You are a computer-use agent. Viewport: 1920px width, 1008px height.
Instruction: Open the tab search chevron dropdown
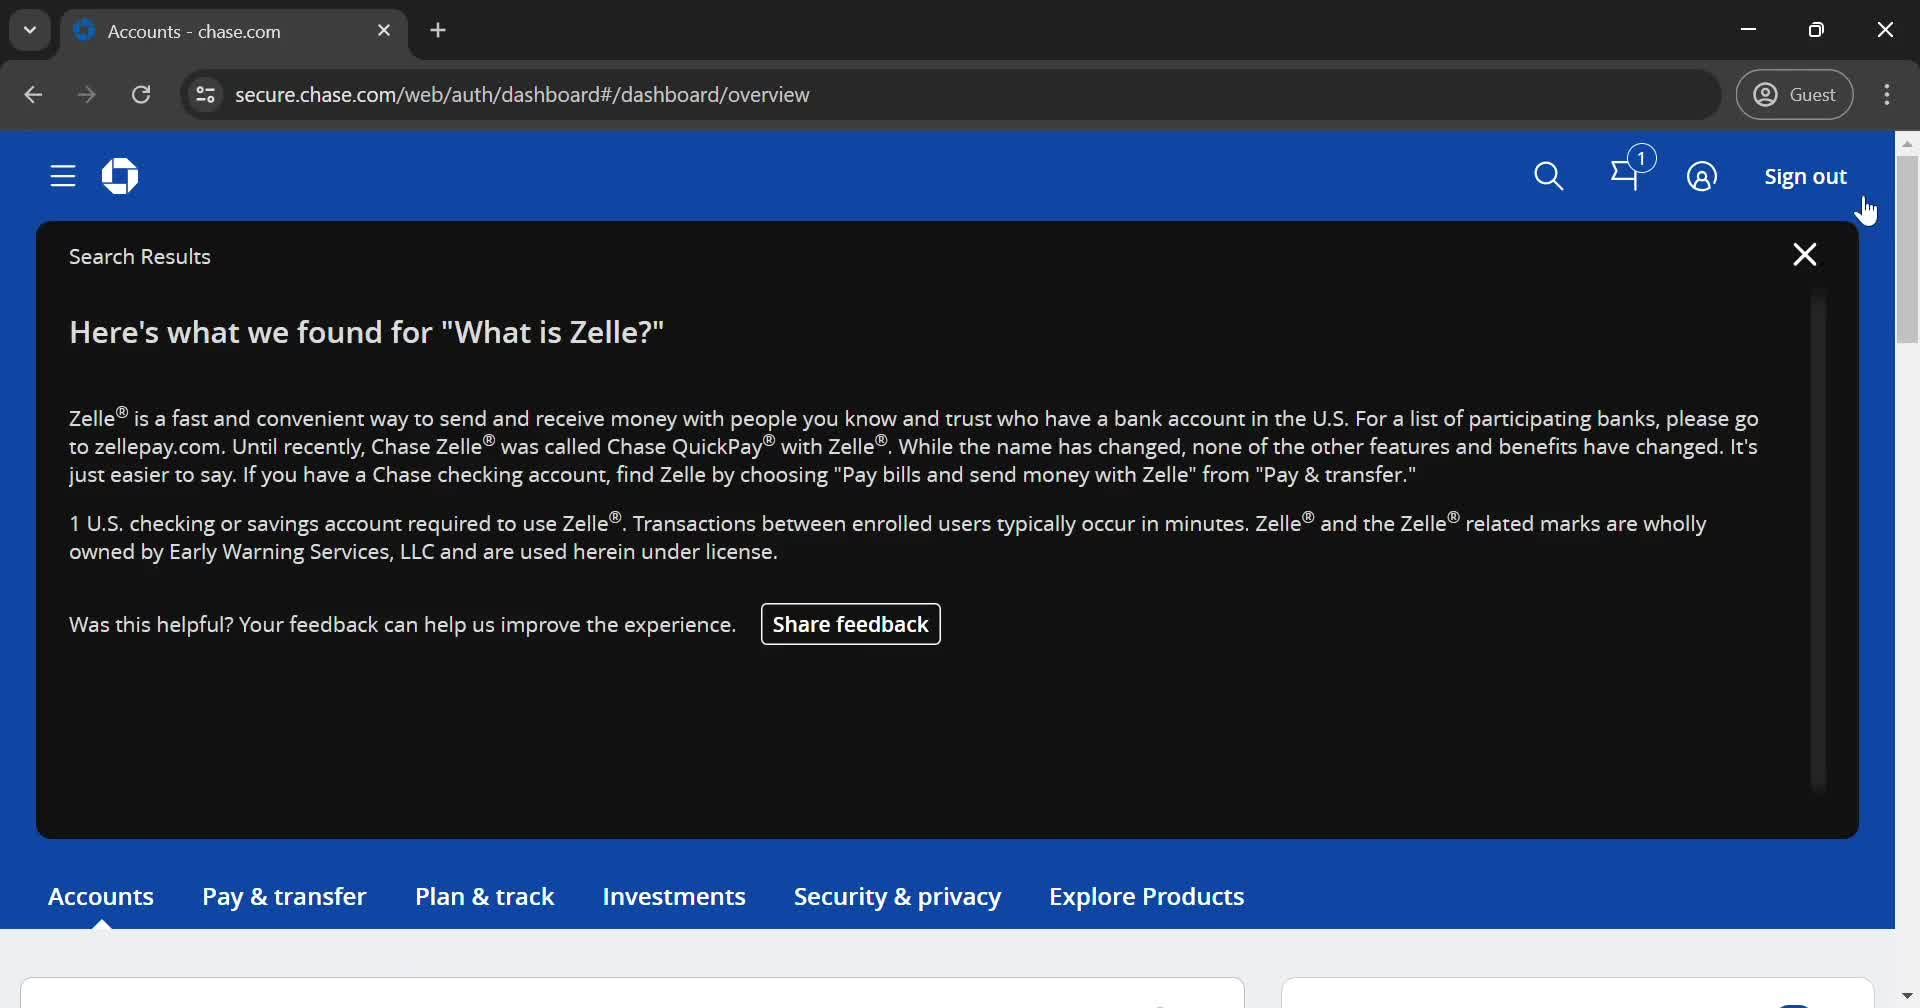point(29,30)
